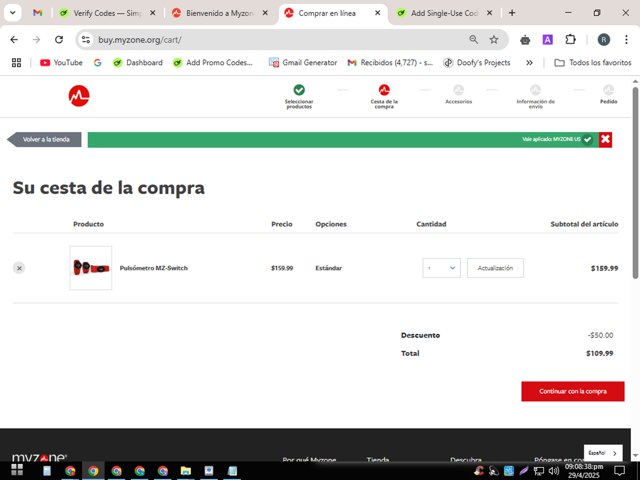Open the tab search dropdown arrow
Viewport: 640px width, 480px height.
(13, 13)
